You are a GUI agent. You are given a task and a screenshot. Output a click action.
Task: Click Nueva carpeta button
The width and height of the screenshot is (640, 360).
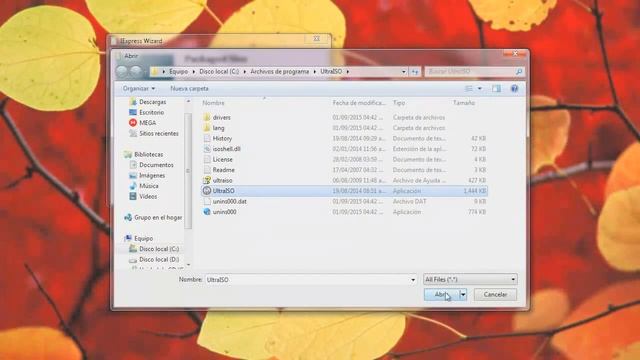(x=189, y=89)
